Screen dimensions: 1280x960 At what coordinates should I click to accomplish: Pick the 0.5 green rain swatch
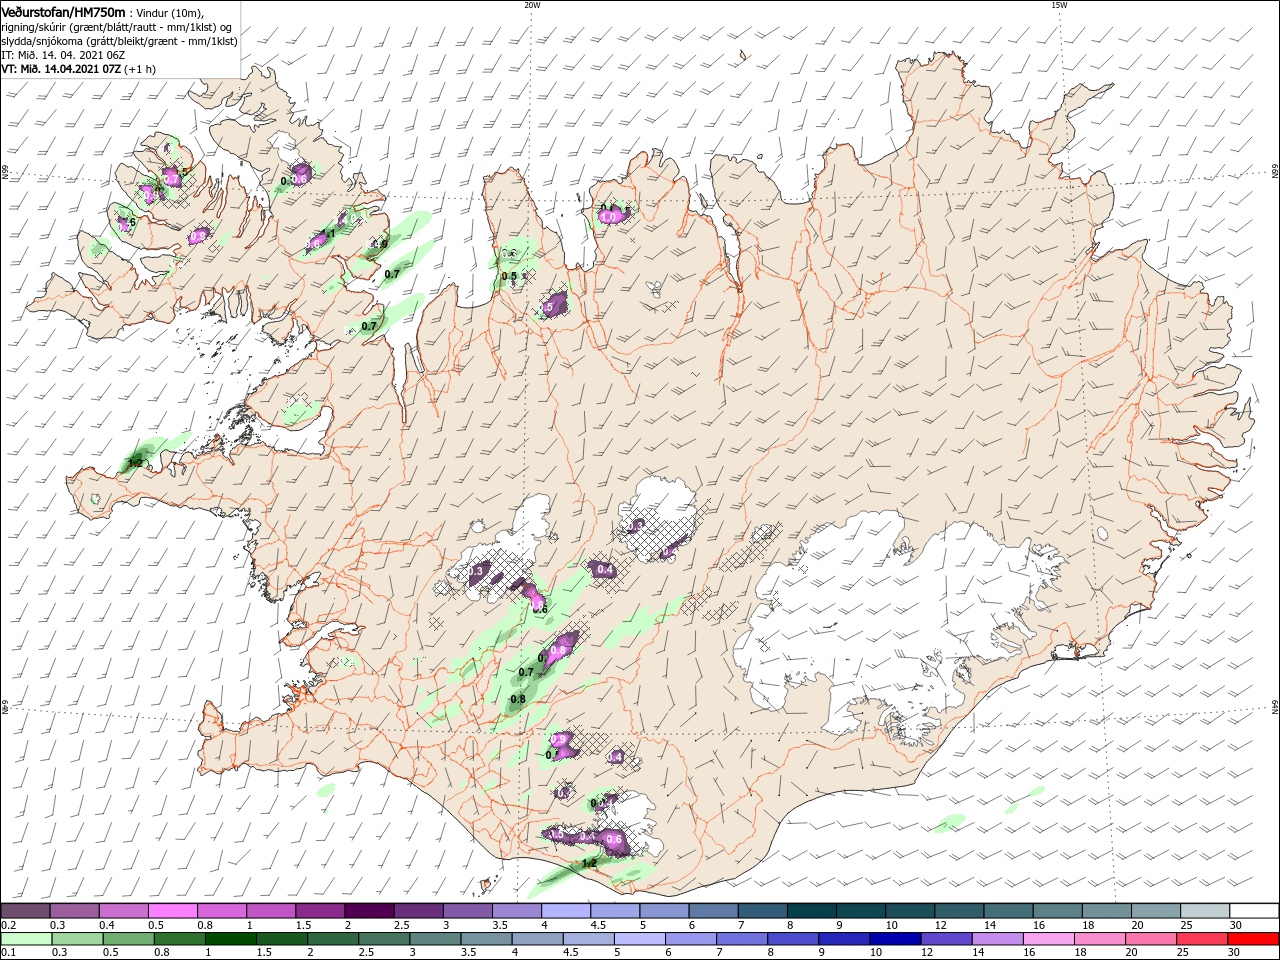[128, 939]
